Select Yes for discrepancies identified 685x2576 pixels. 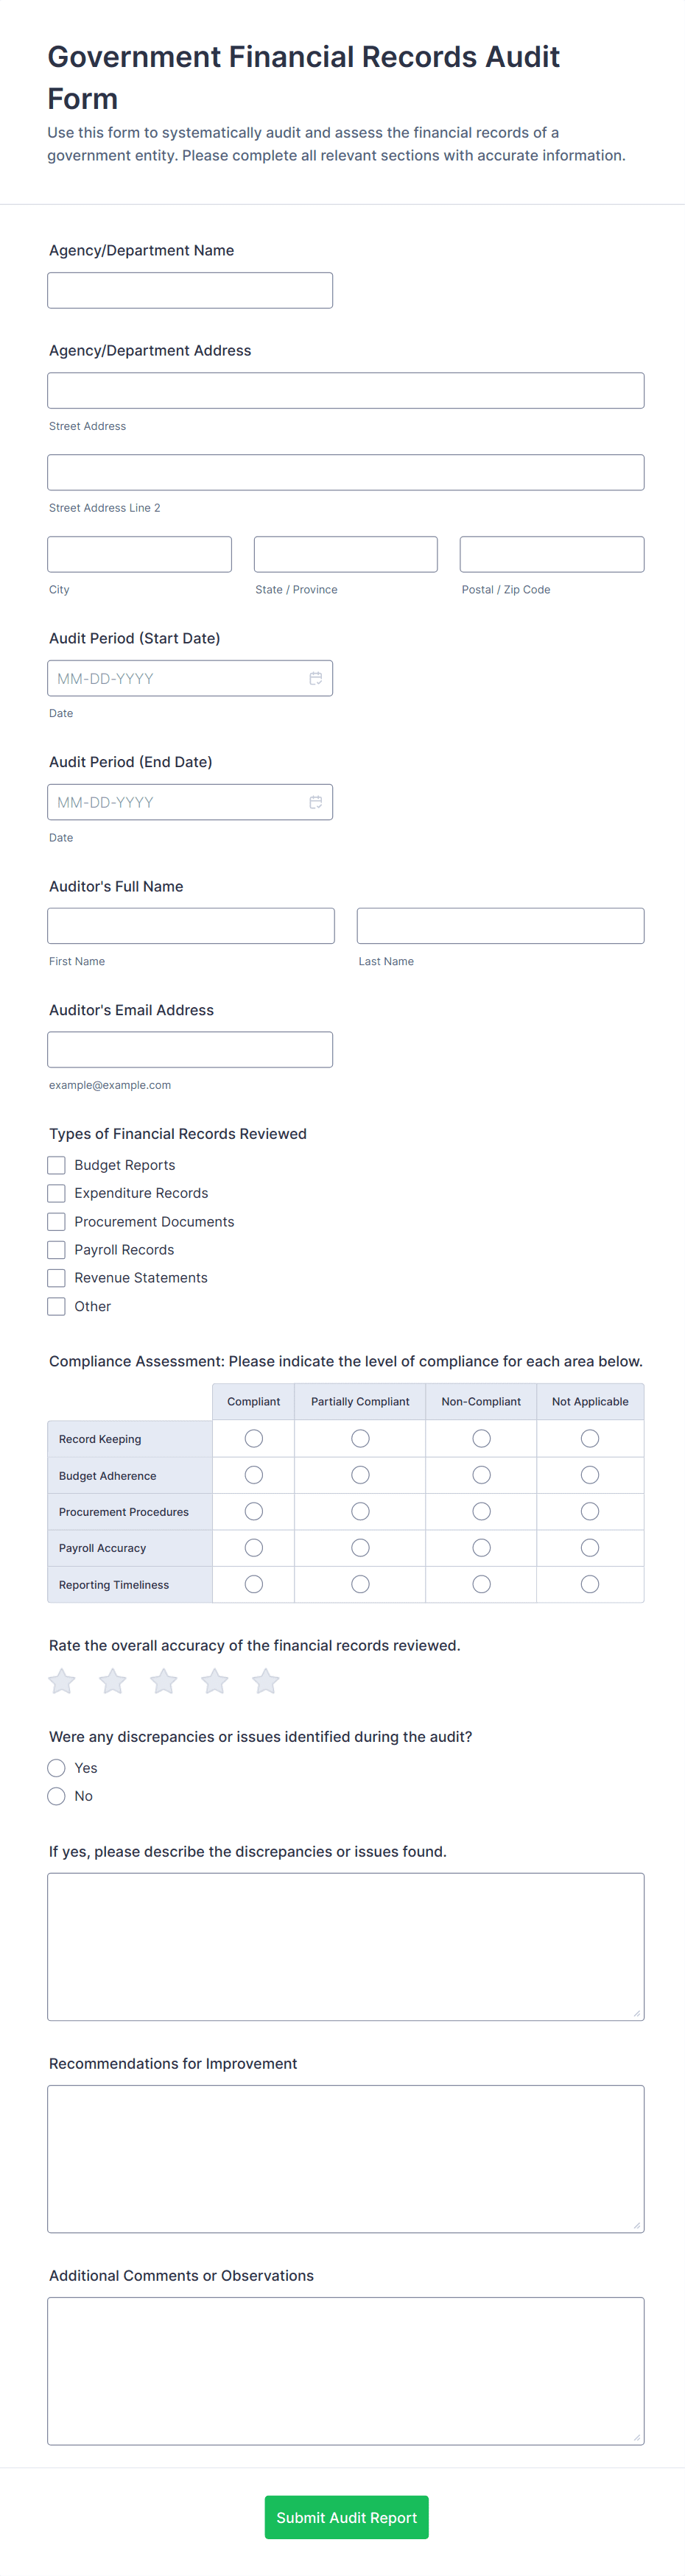[x=57, y=1768]
